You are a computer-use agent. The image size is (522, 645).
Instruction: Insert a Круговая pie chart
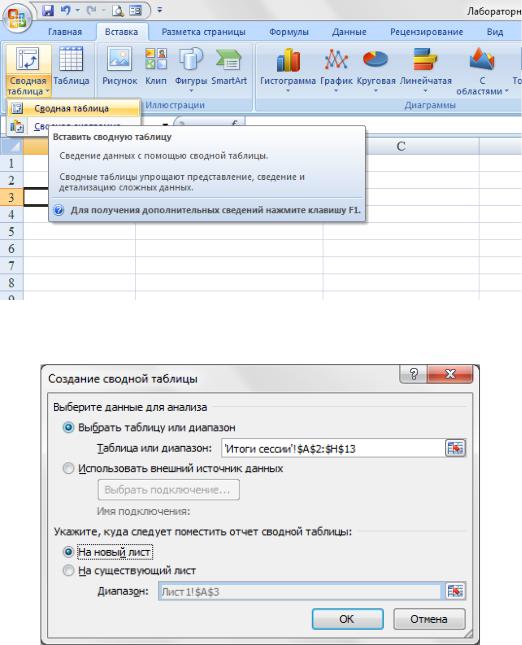(x=376, y=68)
